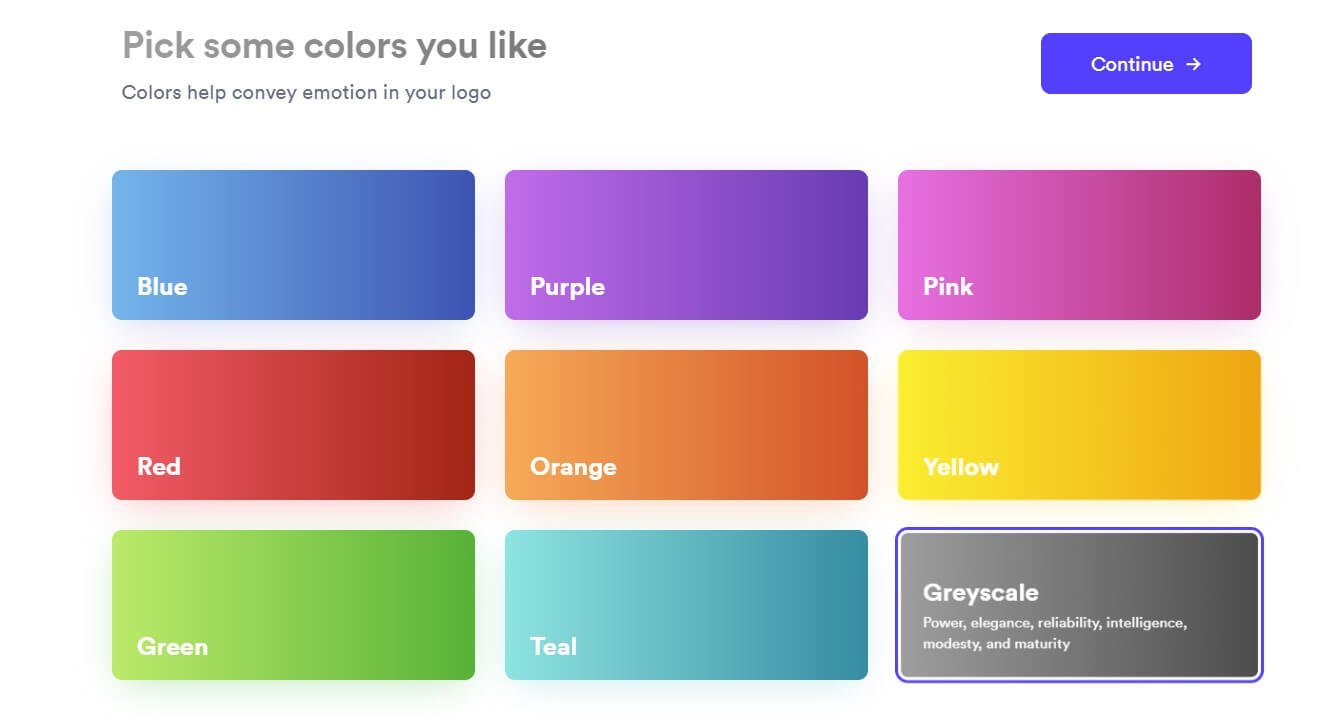The width and height of the screenshot is (1332, 720).
Task: Pick the Pink gradient color card
Action: click(x=1079, y=245)
